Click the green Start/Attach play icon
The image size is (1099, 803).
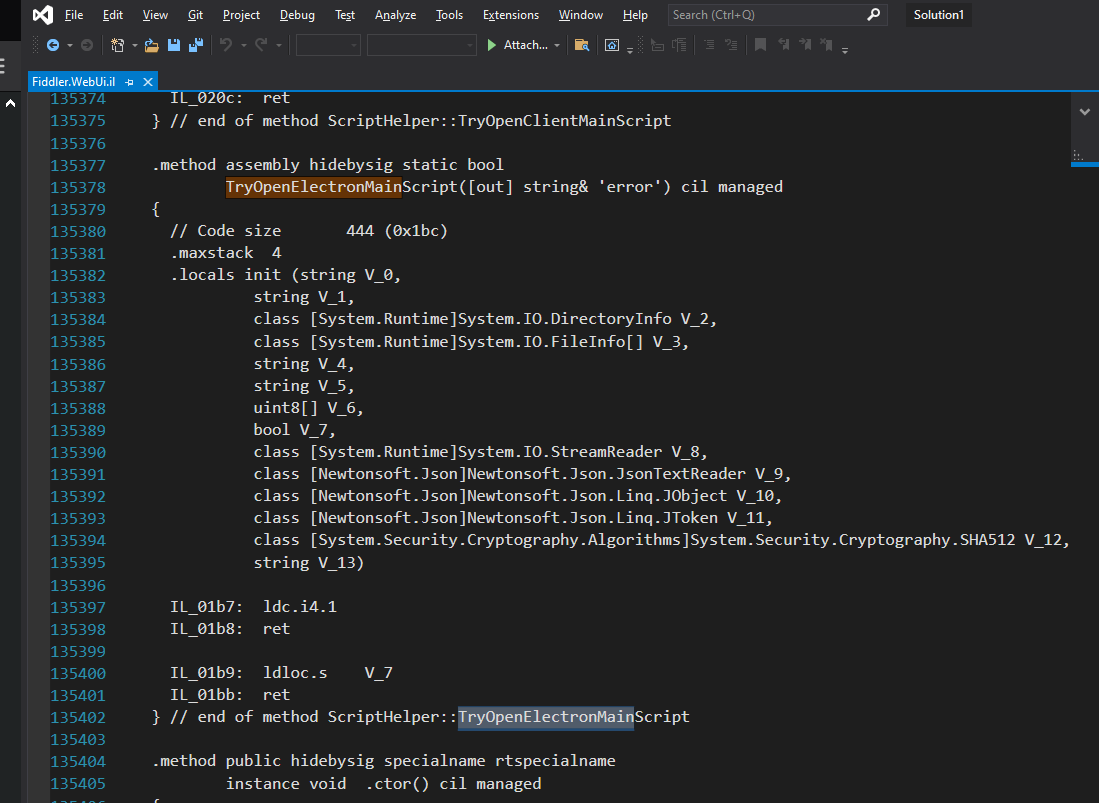[x=491, y=46]
